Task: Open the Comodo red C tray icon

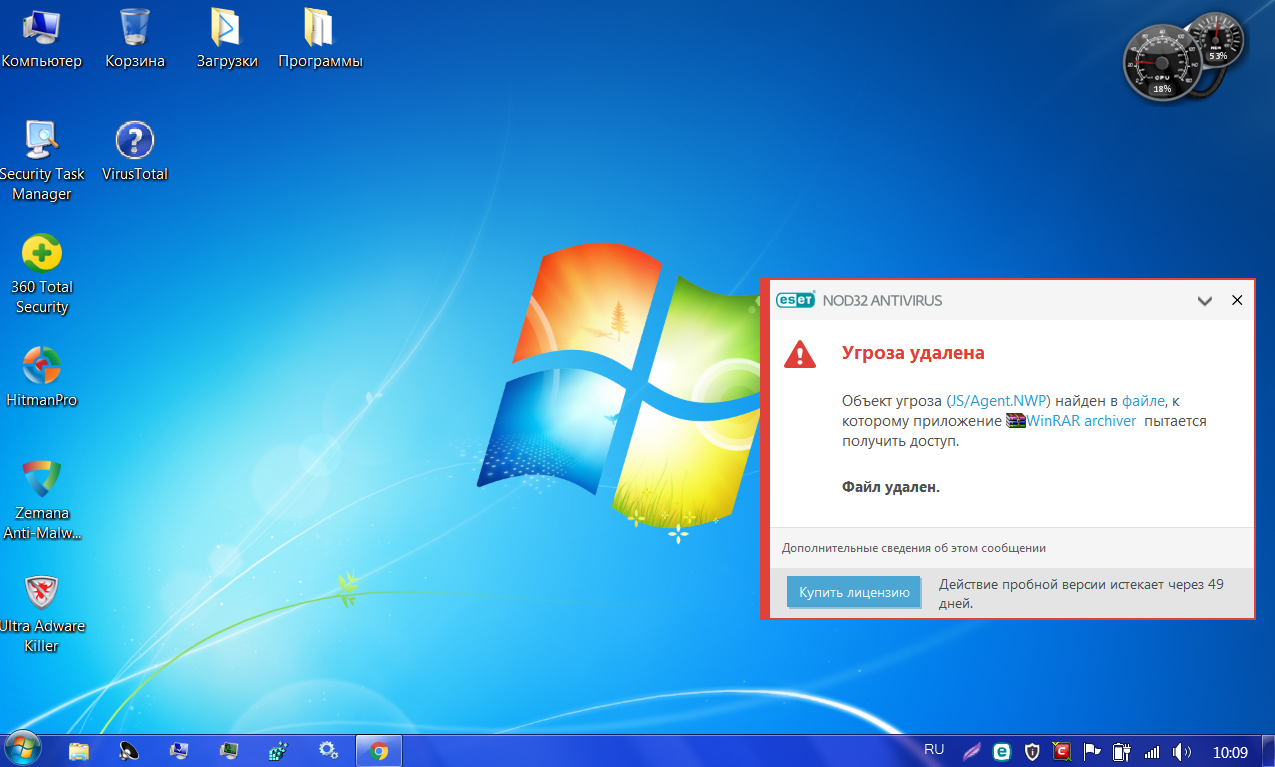Action: point(1063,751)
